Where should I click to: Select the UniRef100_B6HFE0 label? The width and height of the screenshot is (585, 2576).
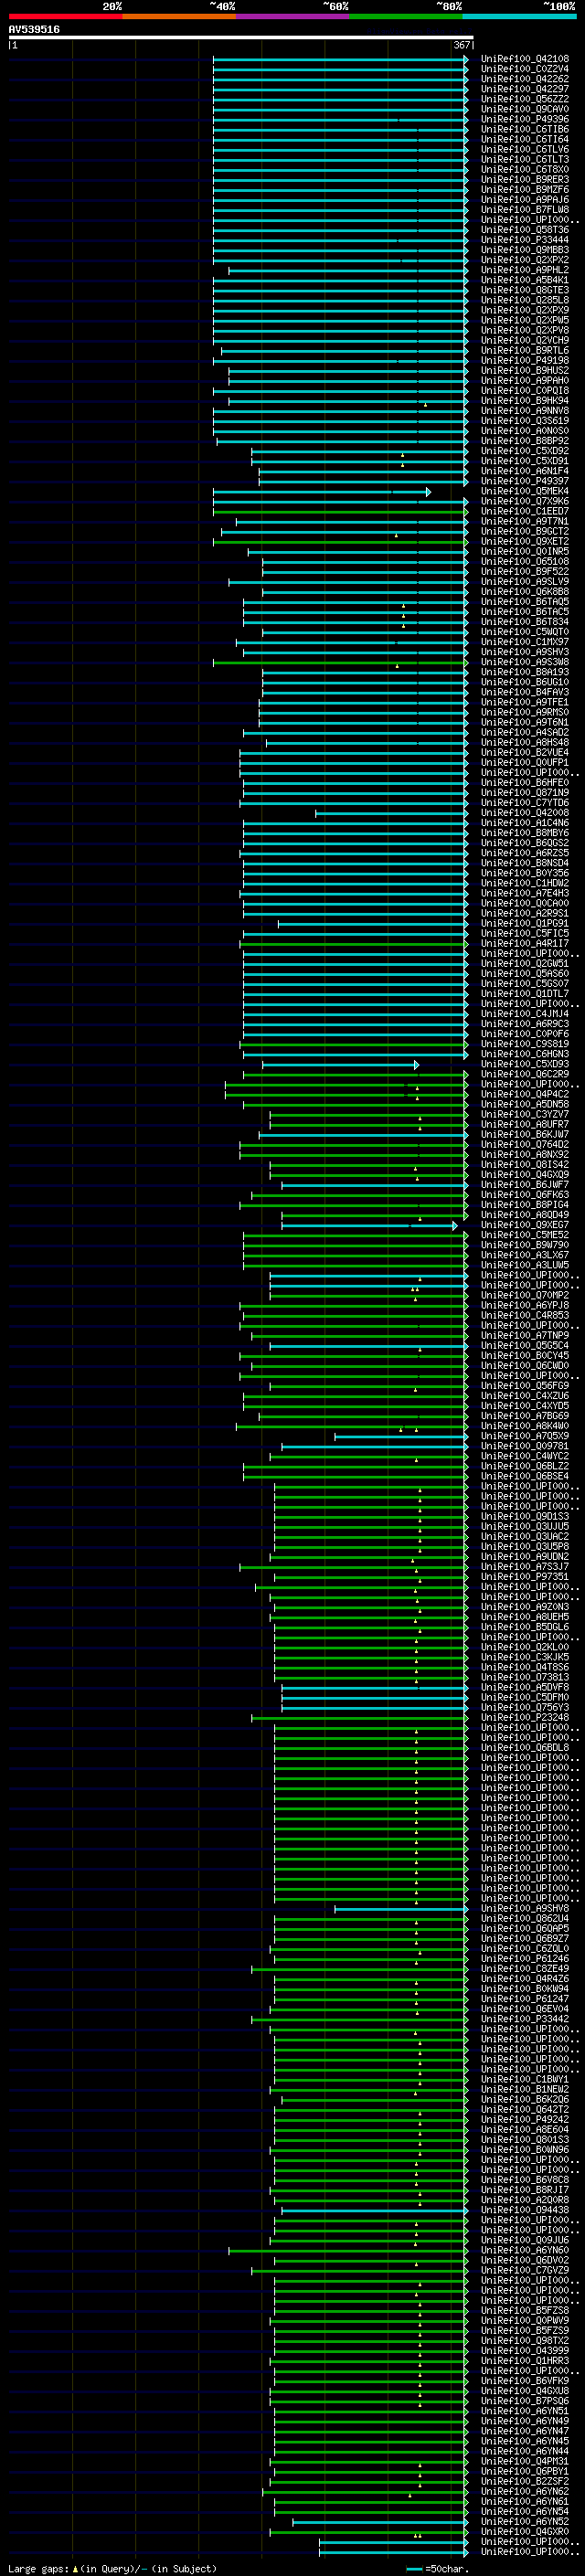525,782
